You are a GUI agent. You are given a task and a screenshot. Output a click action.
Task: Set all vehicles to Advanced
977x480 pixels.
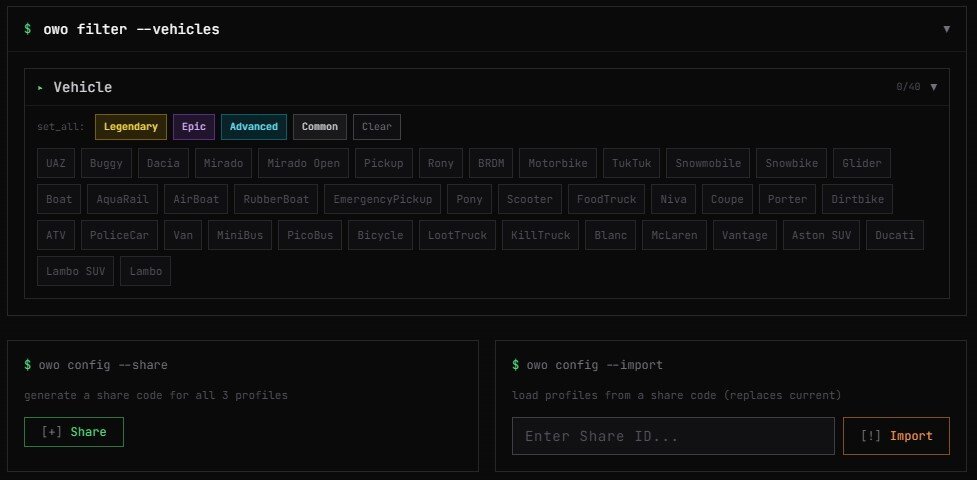(x=254, y=127)
